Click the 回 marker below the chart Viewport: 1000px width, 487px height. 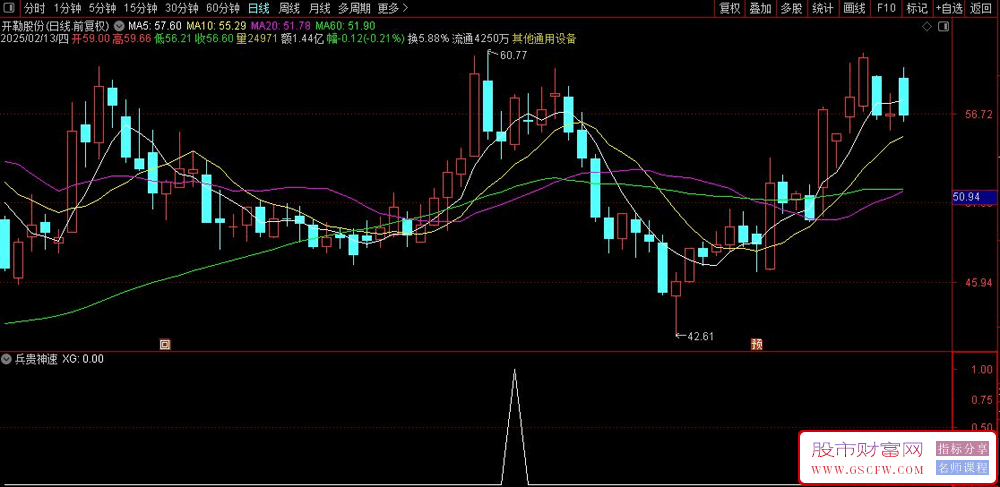165,345
